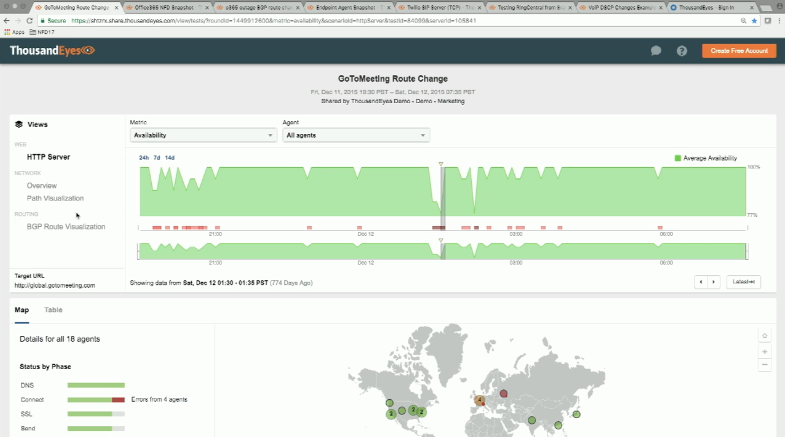Switch to the Table tab
The image size is (785, 437).
tap(53, 310)
